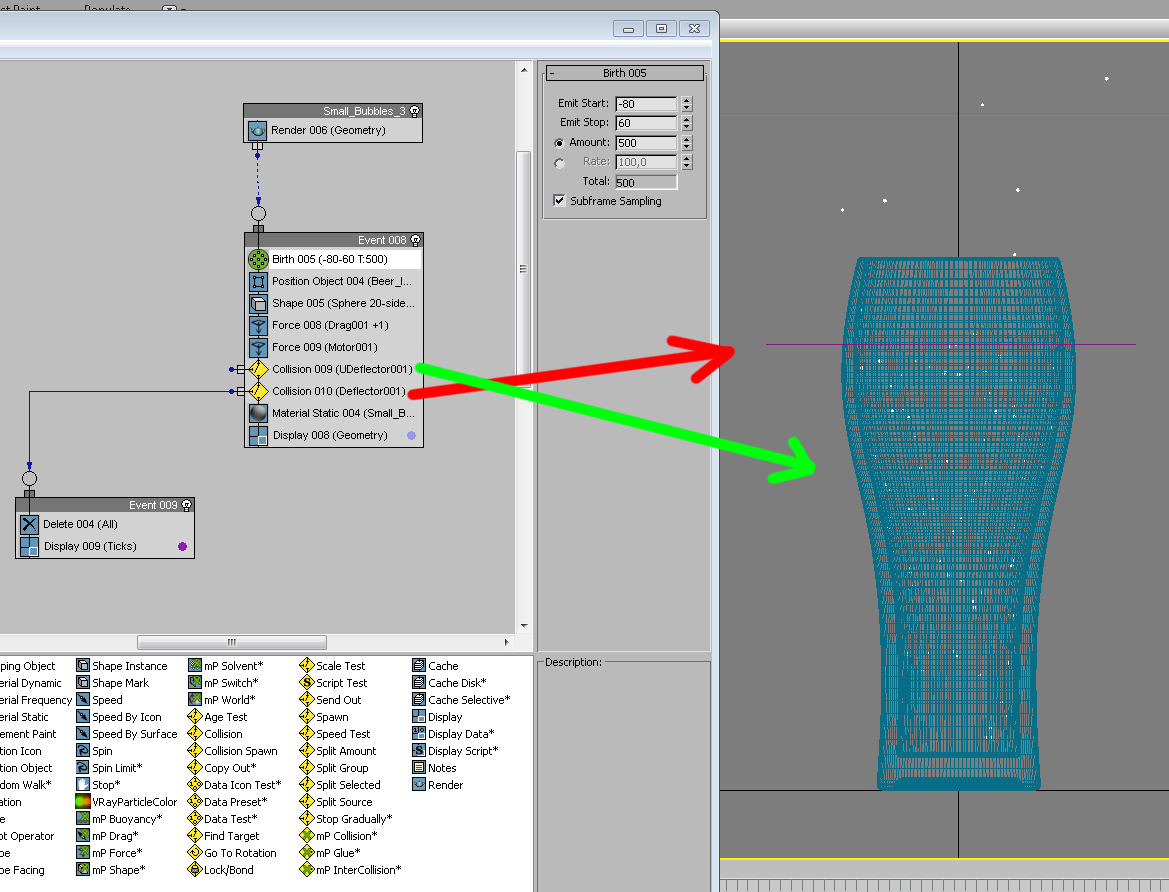Select the Force 008 Drag001 operator
This screenshot has width=1169, height=892.
coord(330,325)
